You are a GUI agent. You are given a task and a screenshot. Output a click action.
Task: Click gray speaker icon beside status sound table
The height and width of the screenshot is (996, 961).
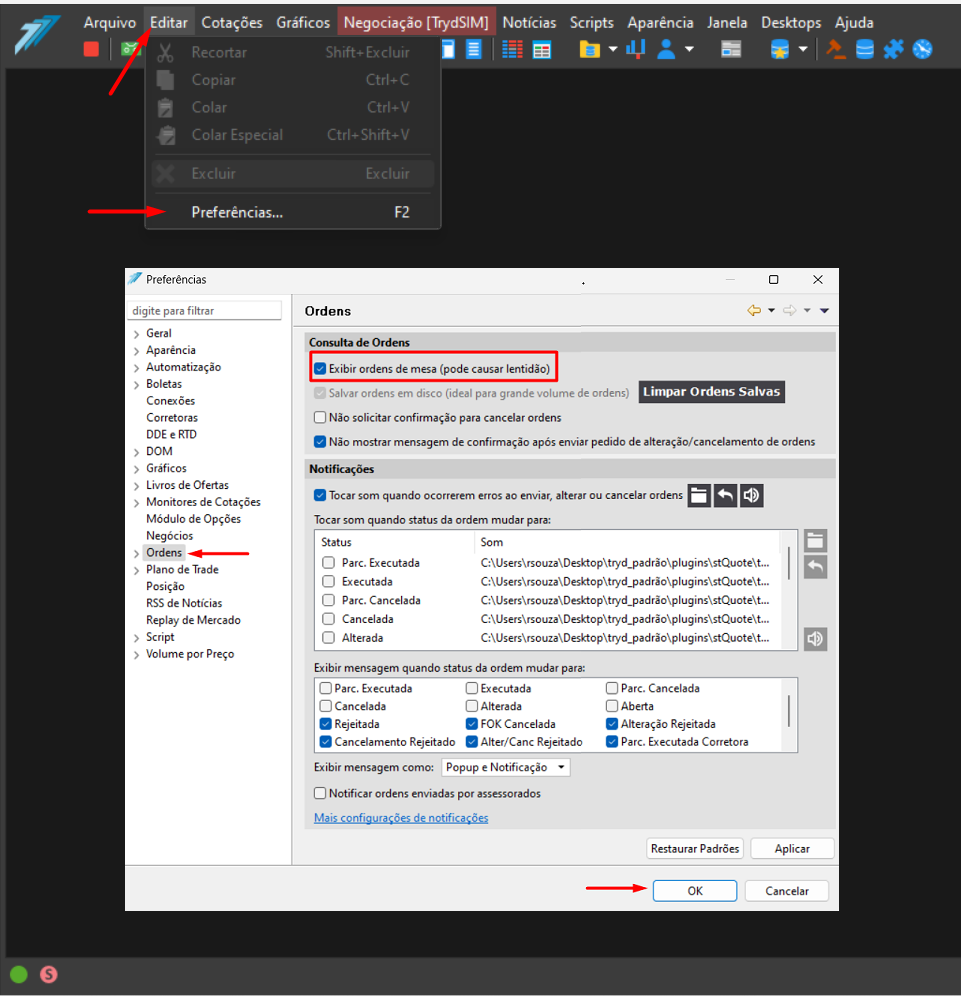click(816, 638)
